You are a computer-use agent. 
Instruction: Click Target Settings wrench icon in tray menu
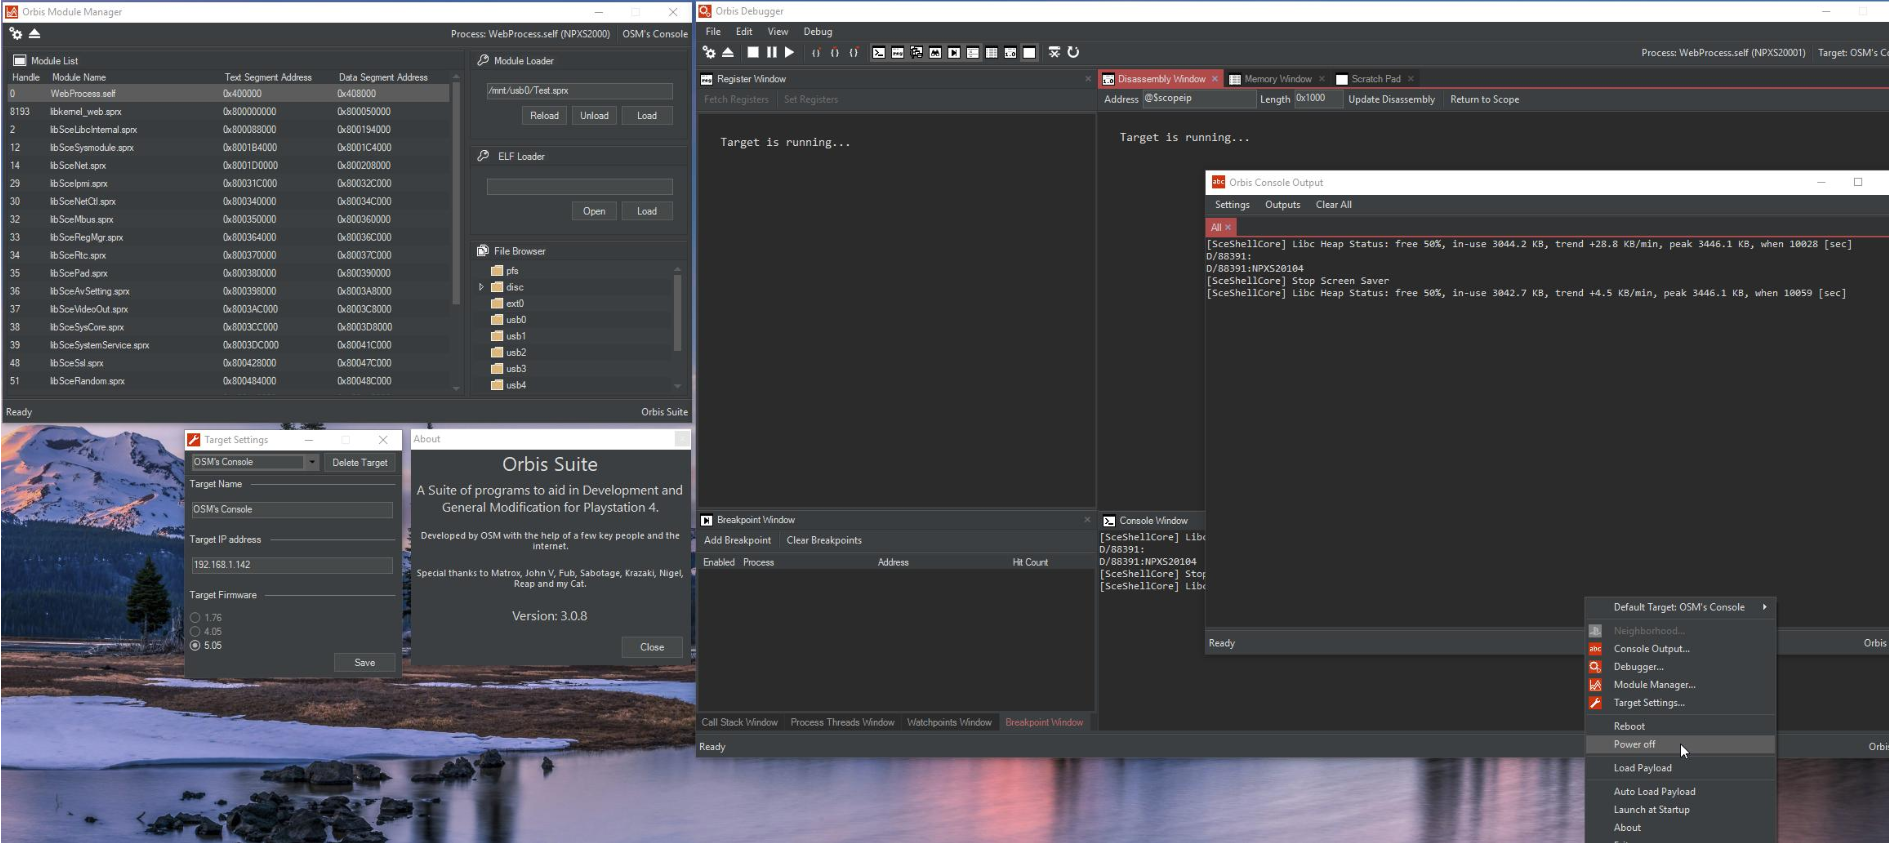click(x=1595, y=703)
